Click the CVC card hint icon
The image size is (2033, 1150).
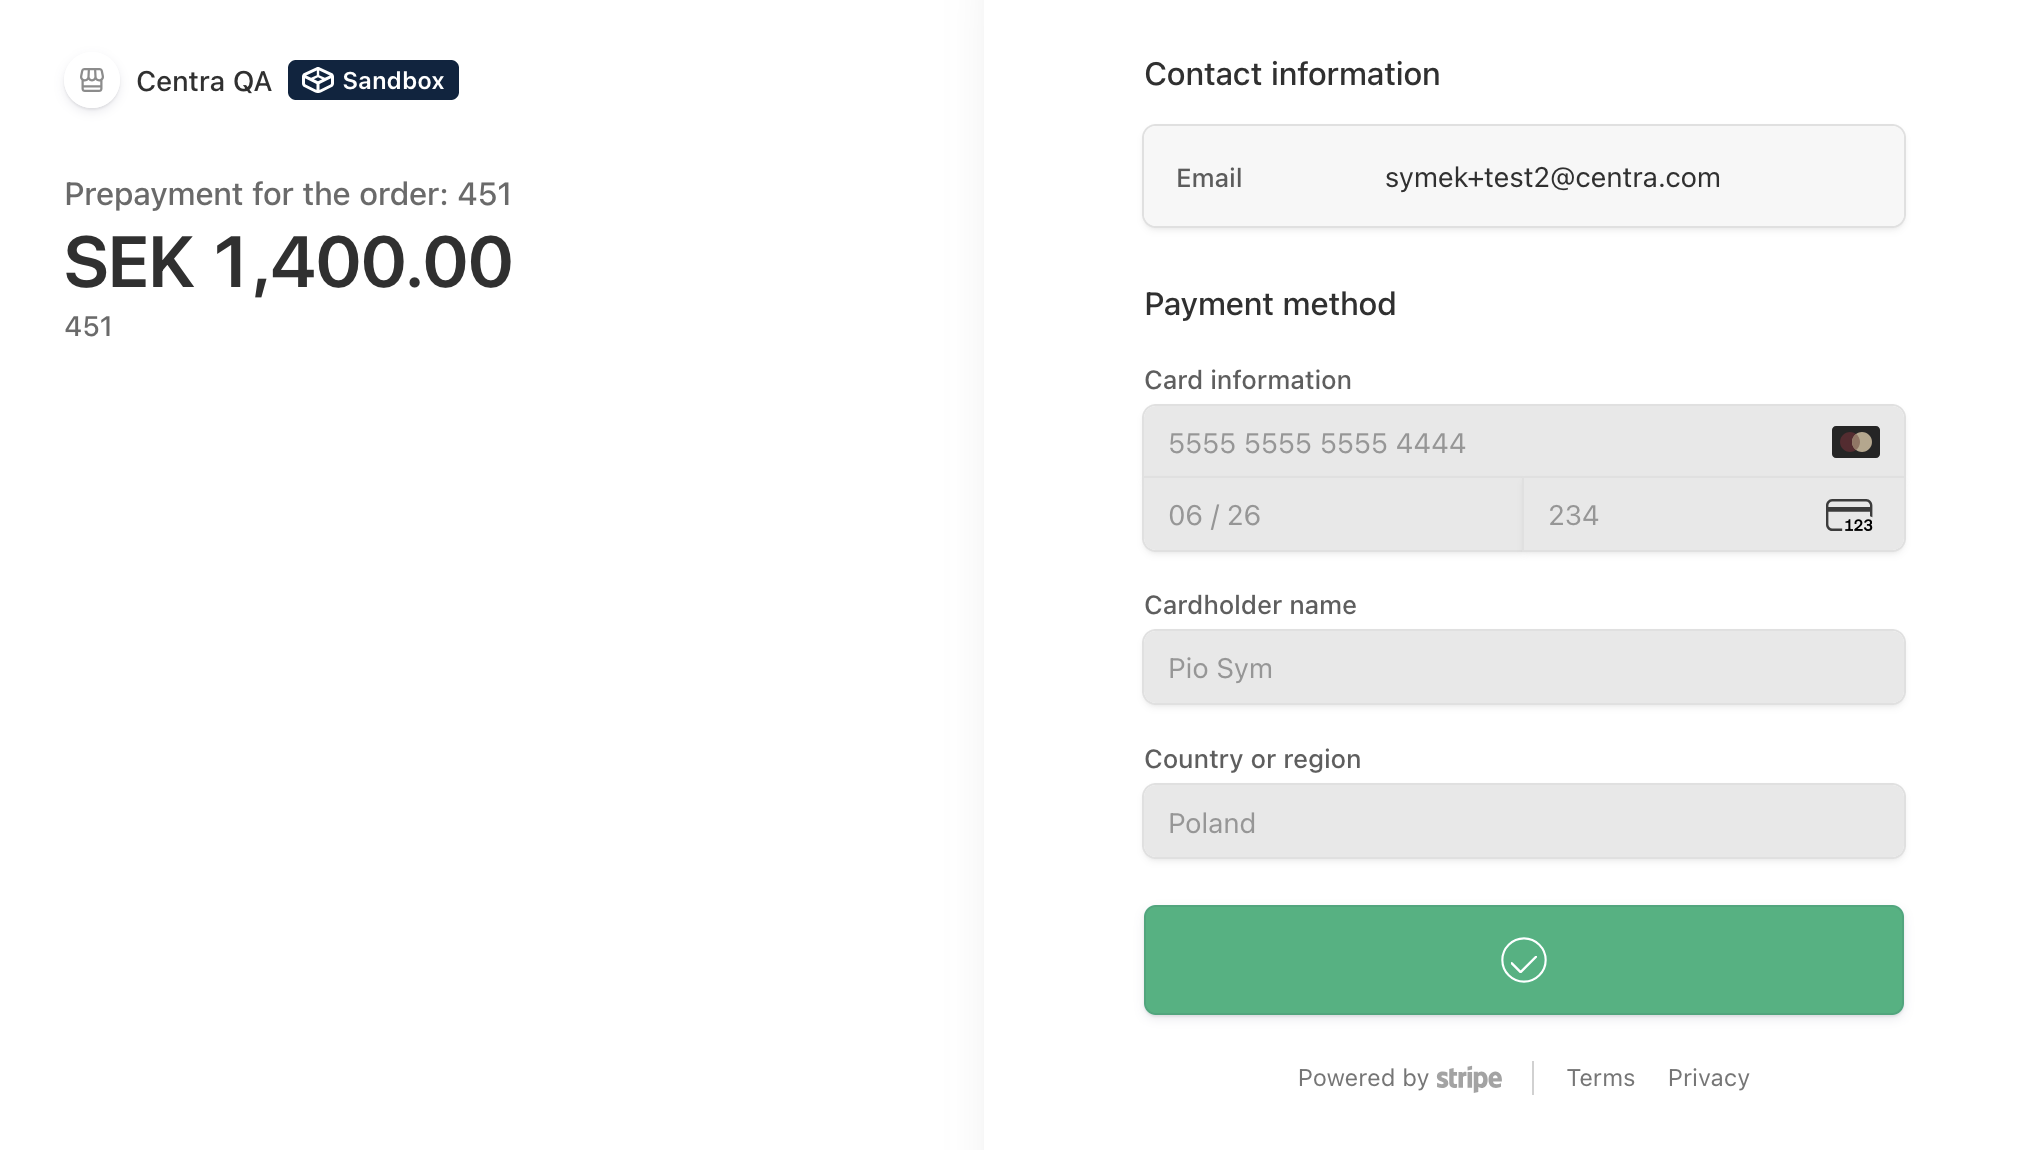point(1849,515)
